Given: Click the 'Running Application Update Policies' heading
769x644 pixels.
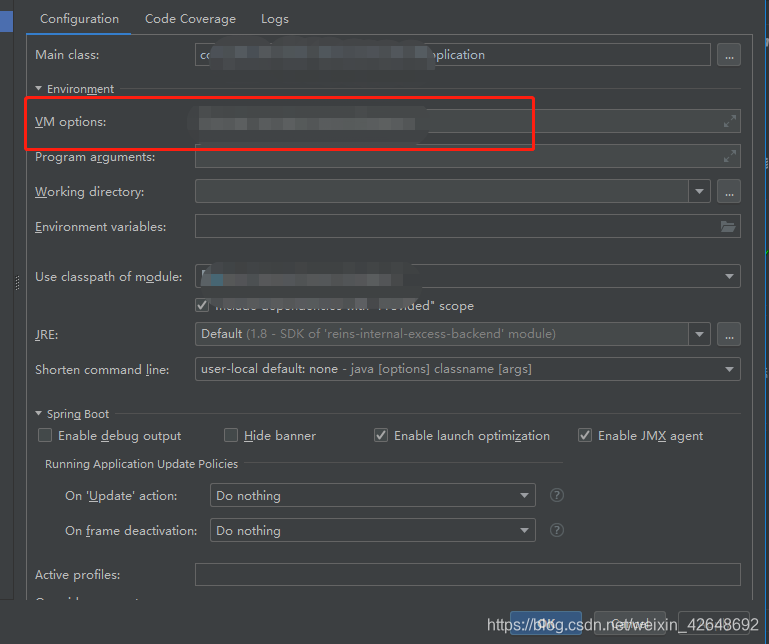Looking at the screenshot, I should click(141, 464).
